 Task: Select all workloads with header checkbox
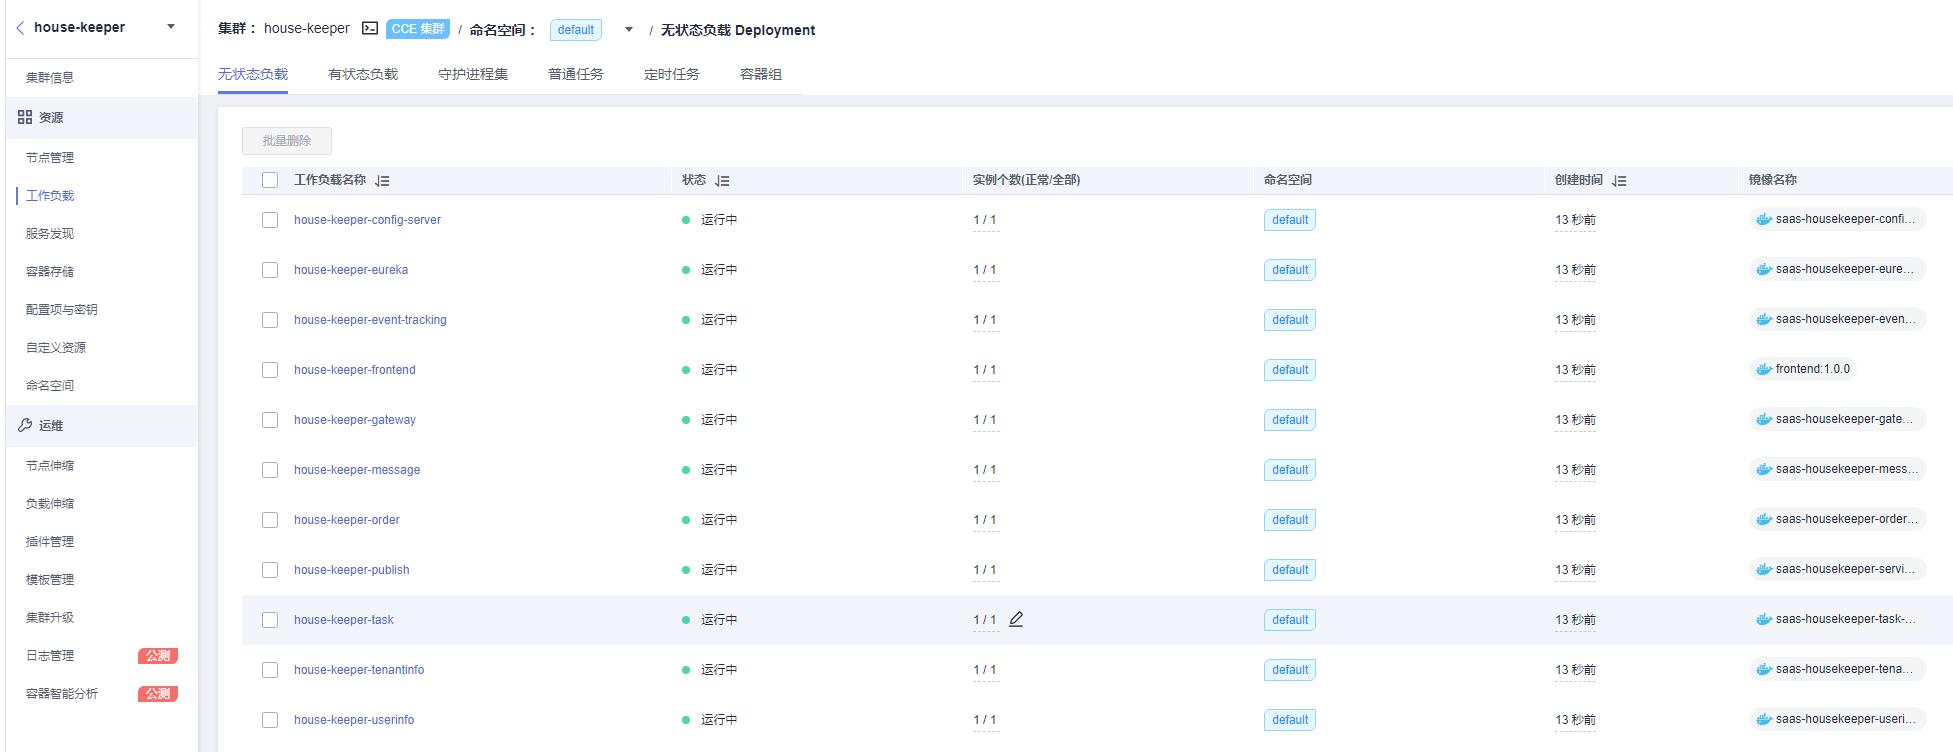pyautogui.click(x=270, y=180)
